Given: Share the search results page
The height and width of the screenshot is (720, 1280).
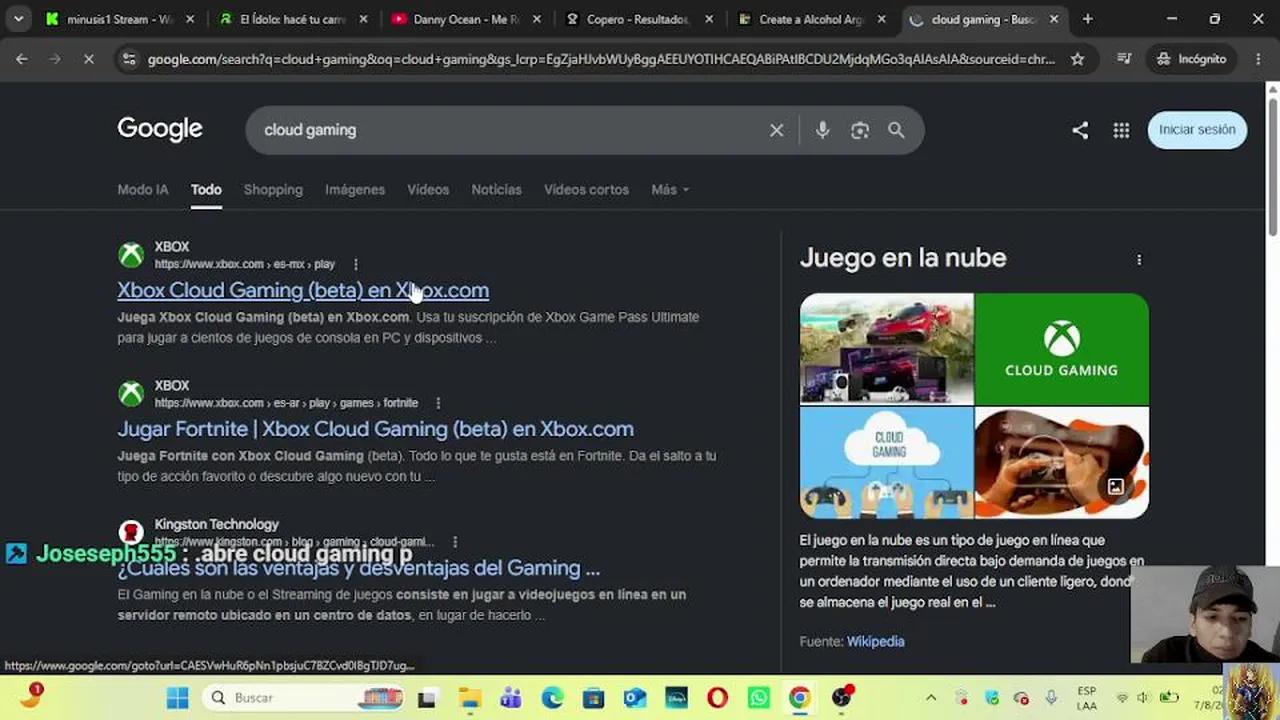Looking at the screenshot, I should click(x=1080, y=130).
